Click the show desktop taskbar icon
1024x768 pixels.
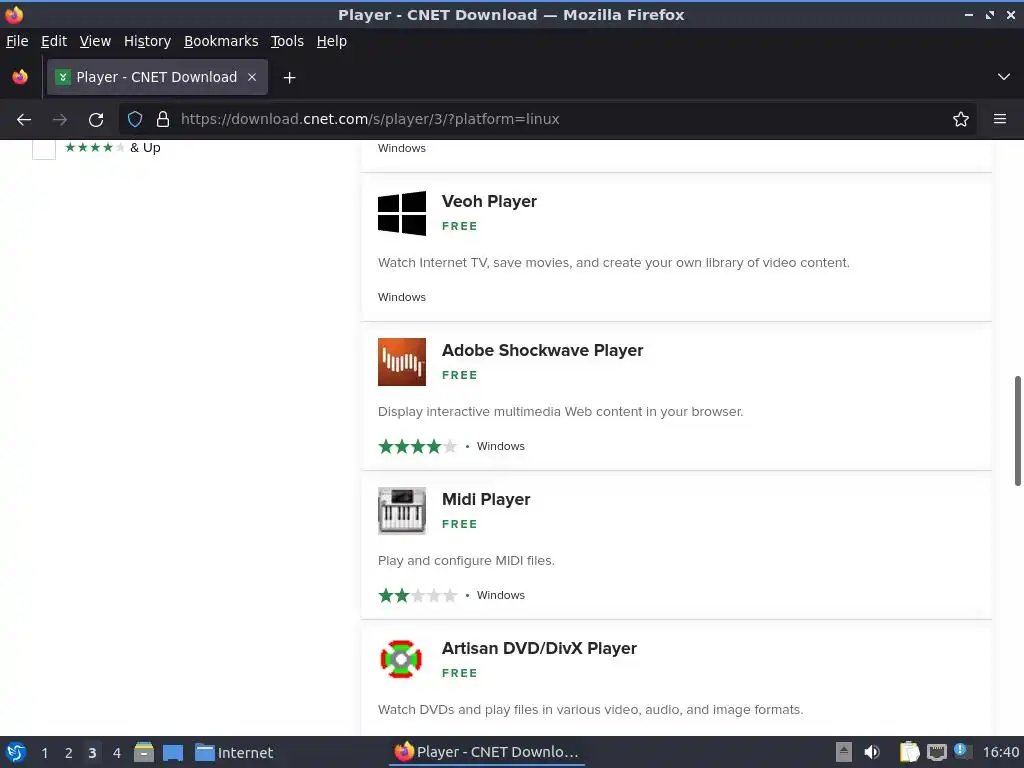173,753
